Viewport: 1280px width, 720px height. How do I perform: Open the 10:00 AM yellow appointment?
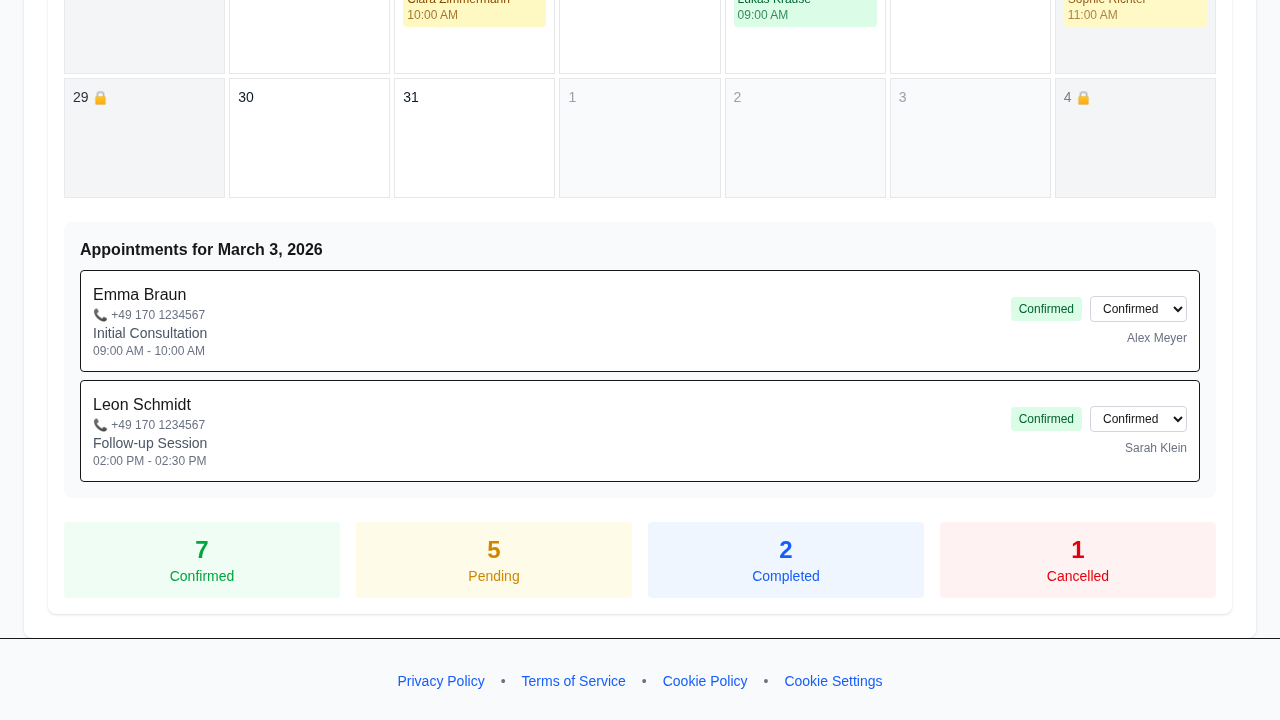[x=474, y=11]
